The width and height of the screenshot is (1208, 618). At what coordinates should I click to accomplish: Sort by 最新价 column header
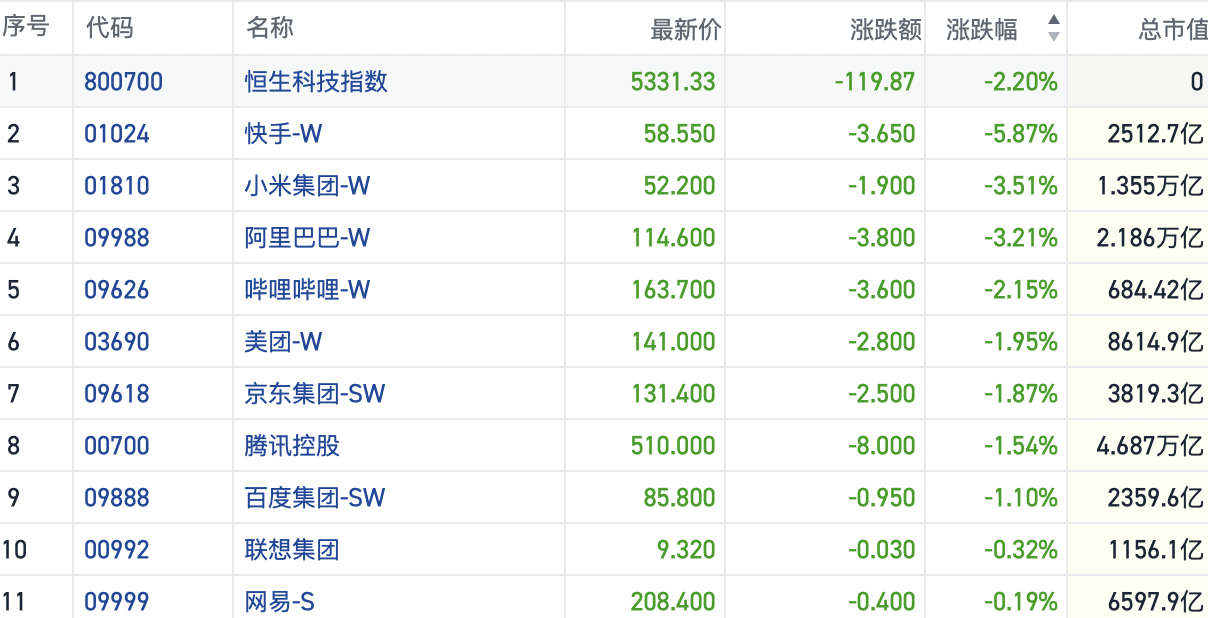685,29
